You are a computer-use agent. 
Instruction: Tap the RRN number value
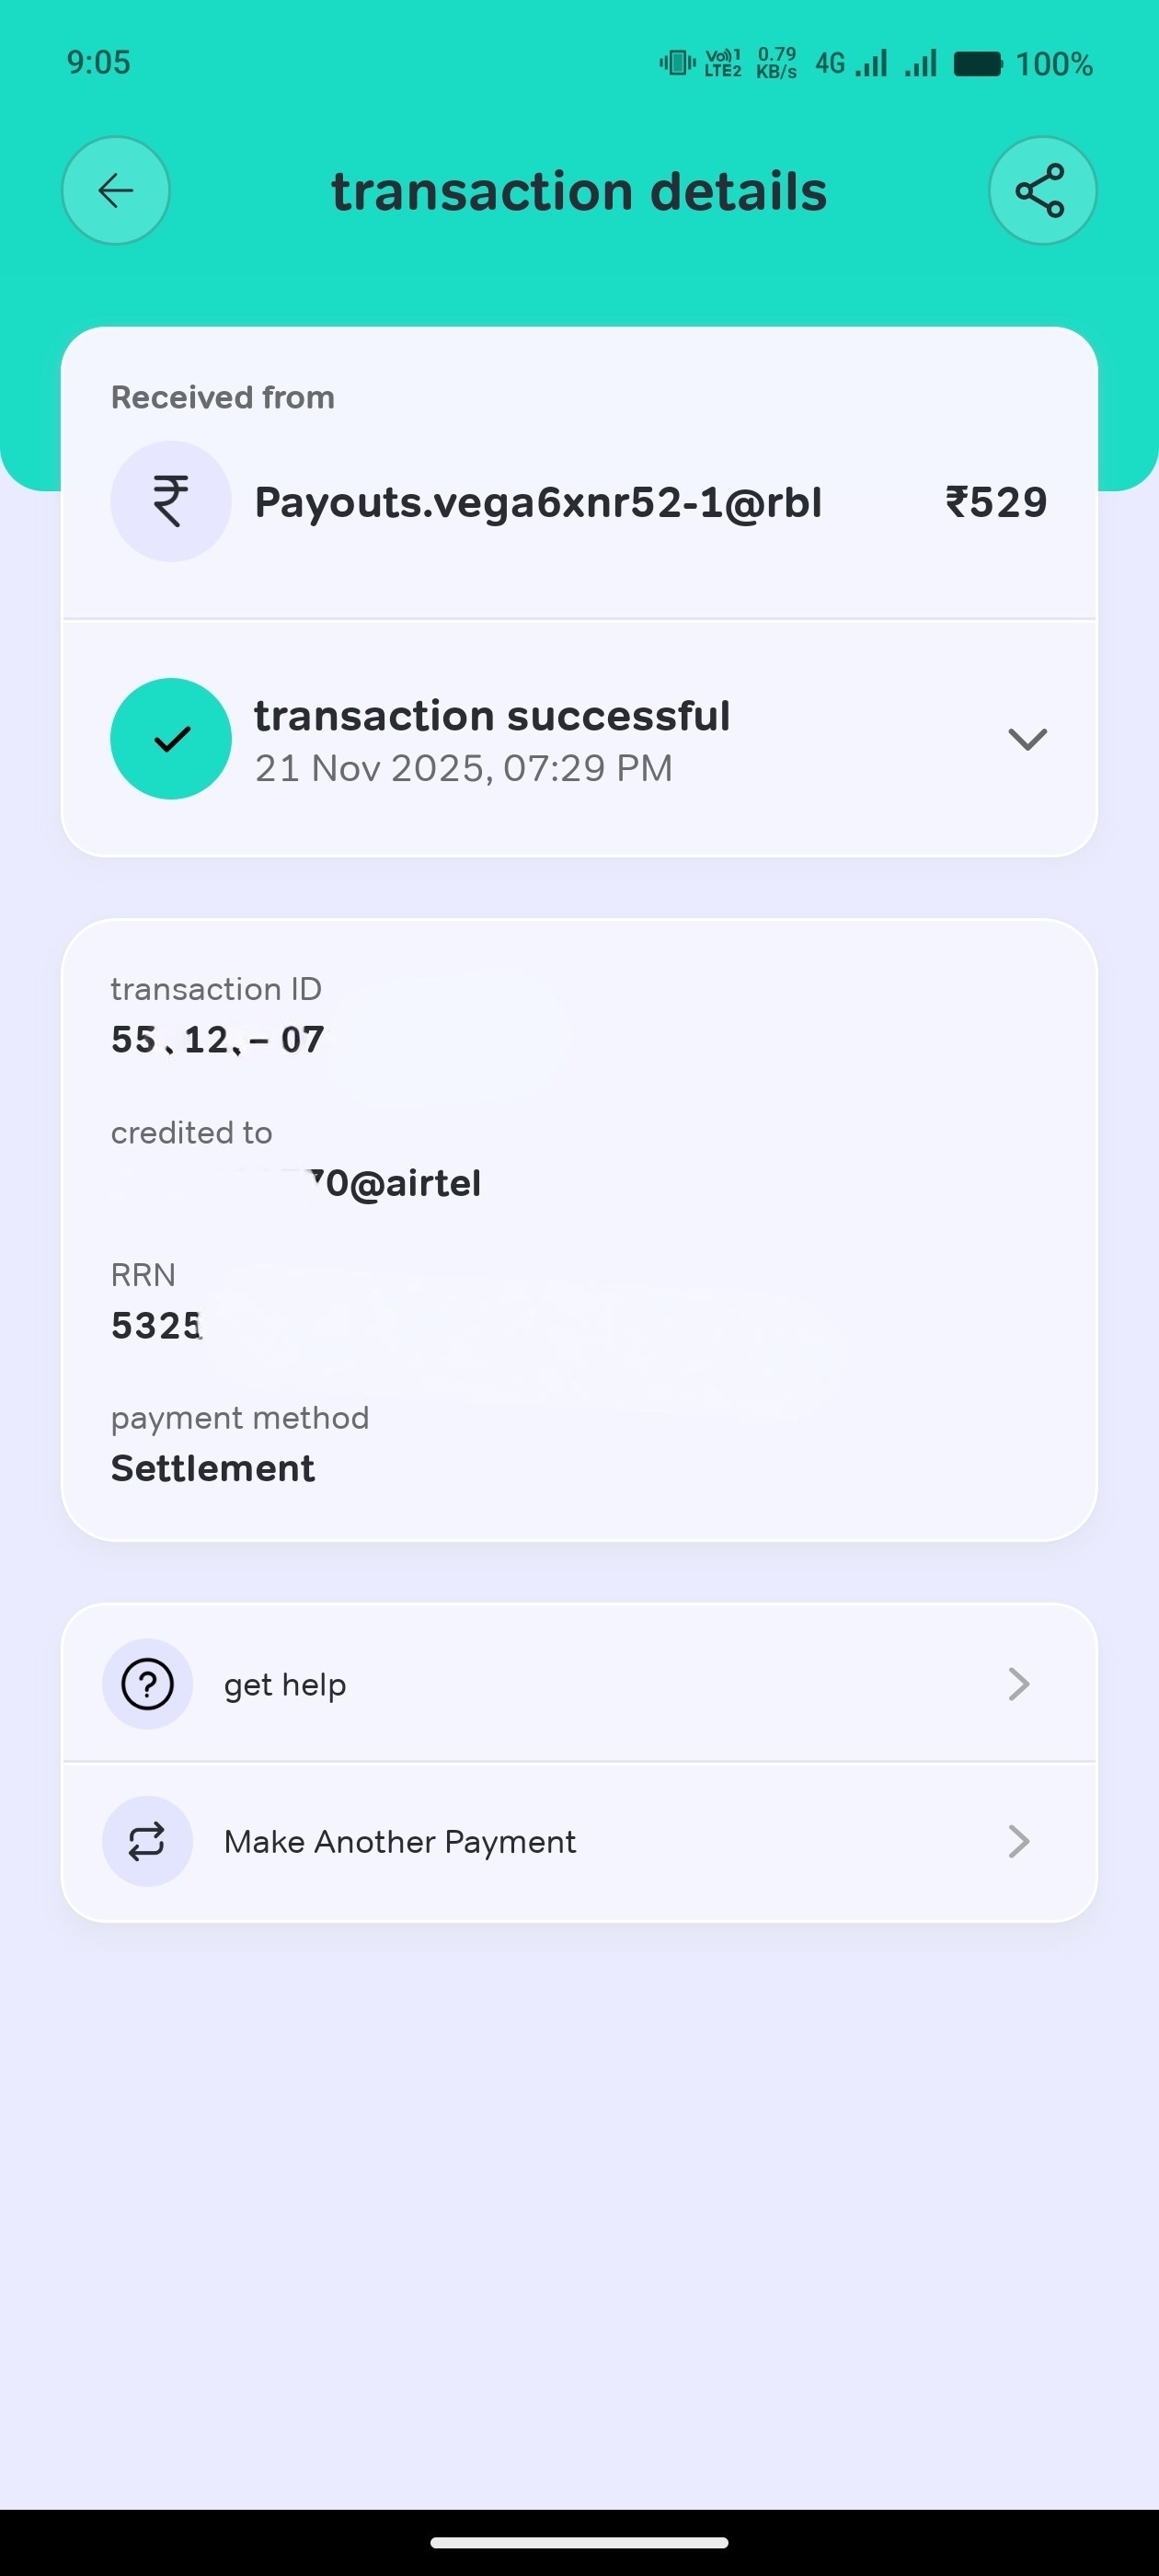pos(157,1326)
